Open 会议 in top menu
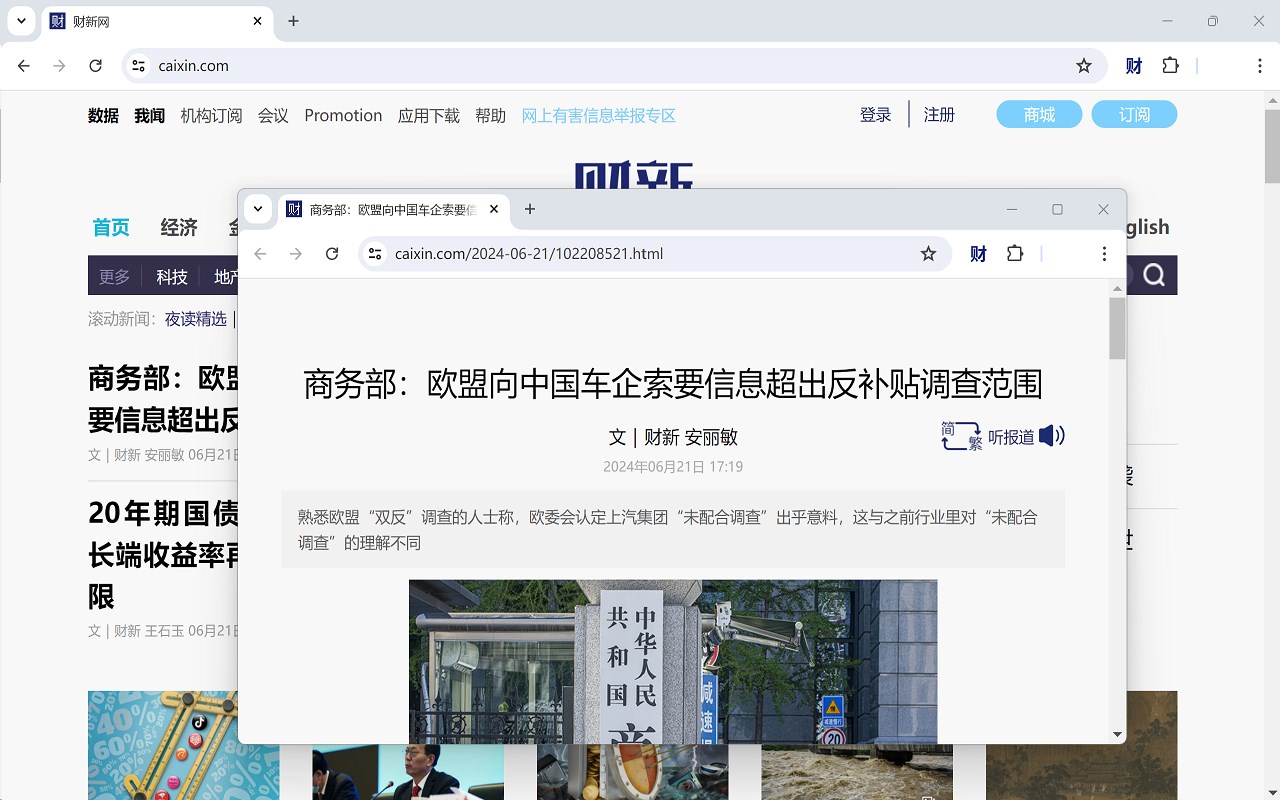The height and width of the screenshot is (800, 1280). coord(273,115)
